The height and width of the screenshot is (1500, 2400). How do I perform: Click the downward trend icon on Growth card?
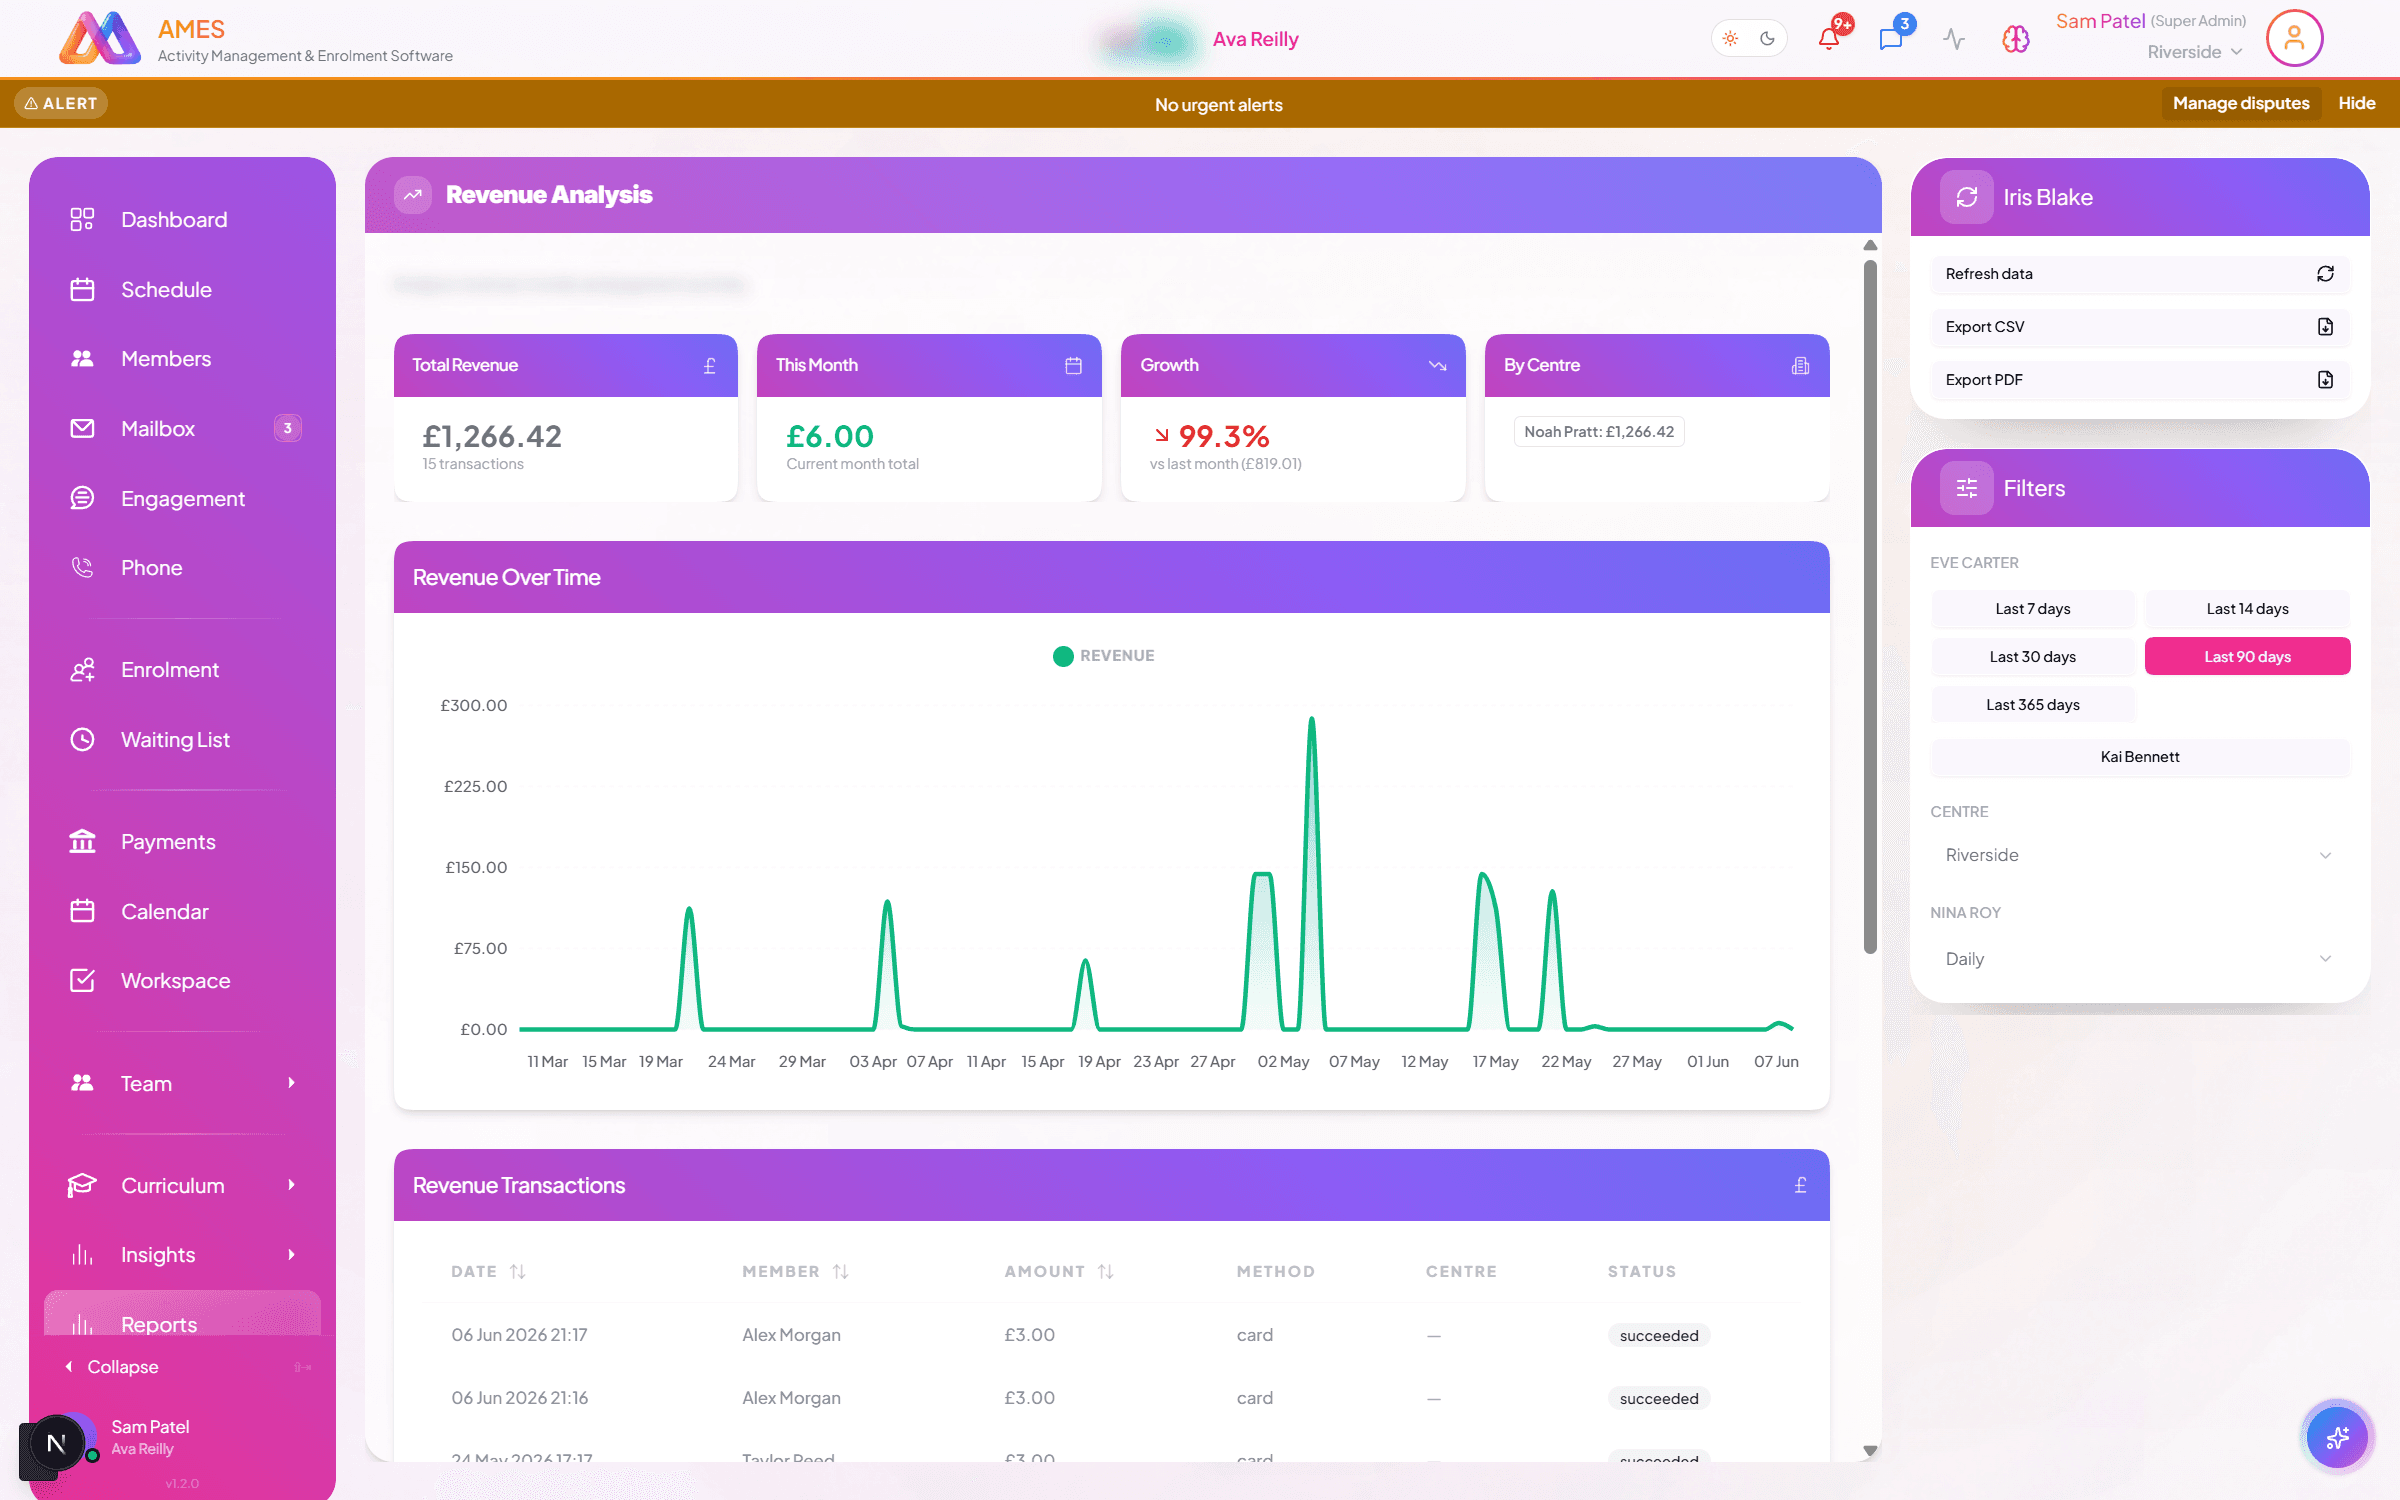point(1438,366)
